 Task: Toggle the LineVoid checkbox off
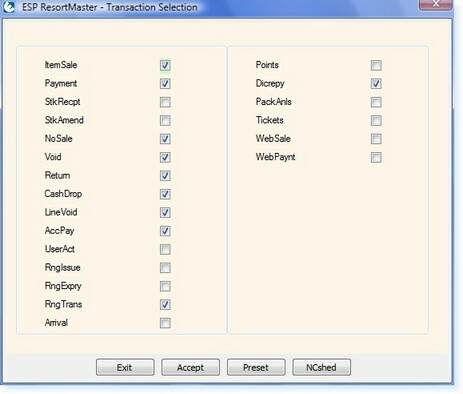[x=165, y=212]
